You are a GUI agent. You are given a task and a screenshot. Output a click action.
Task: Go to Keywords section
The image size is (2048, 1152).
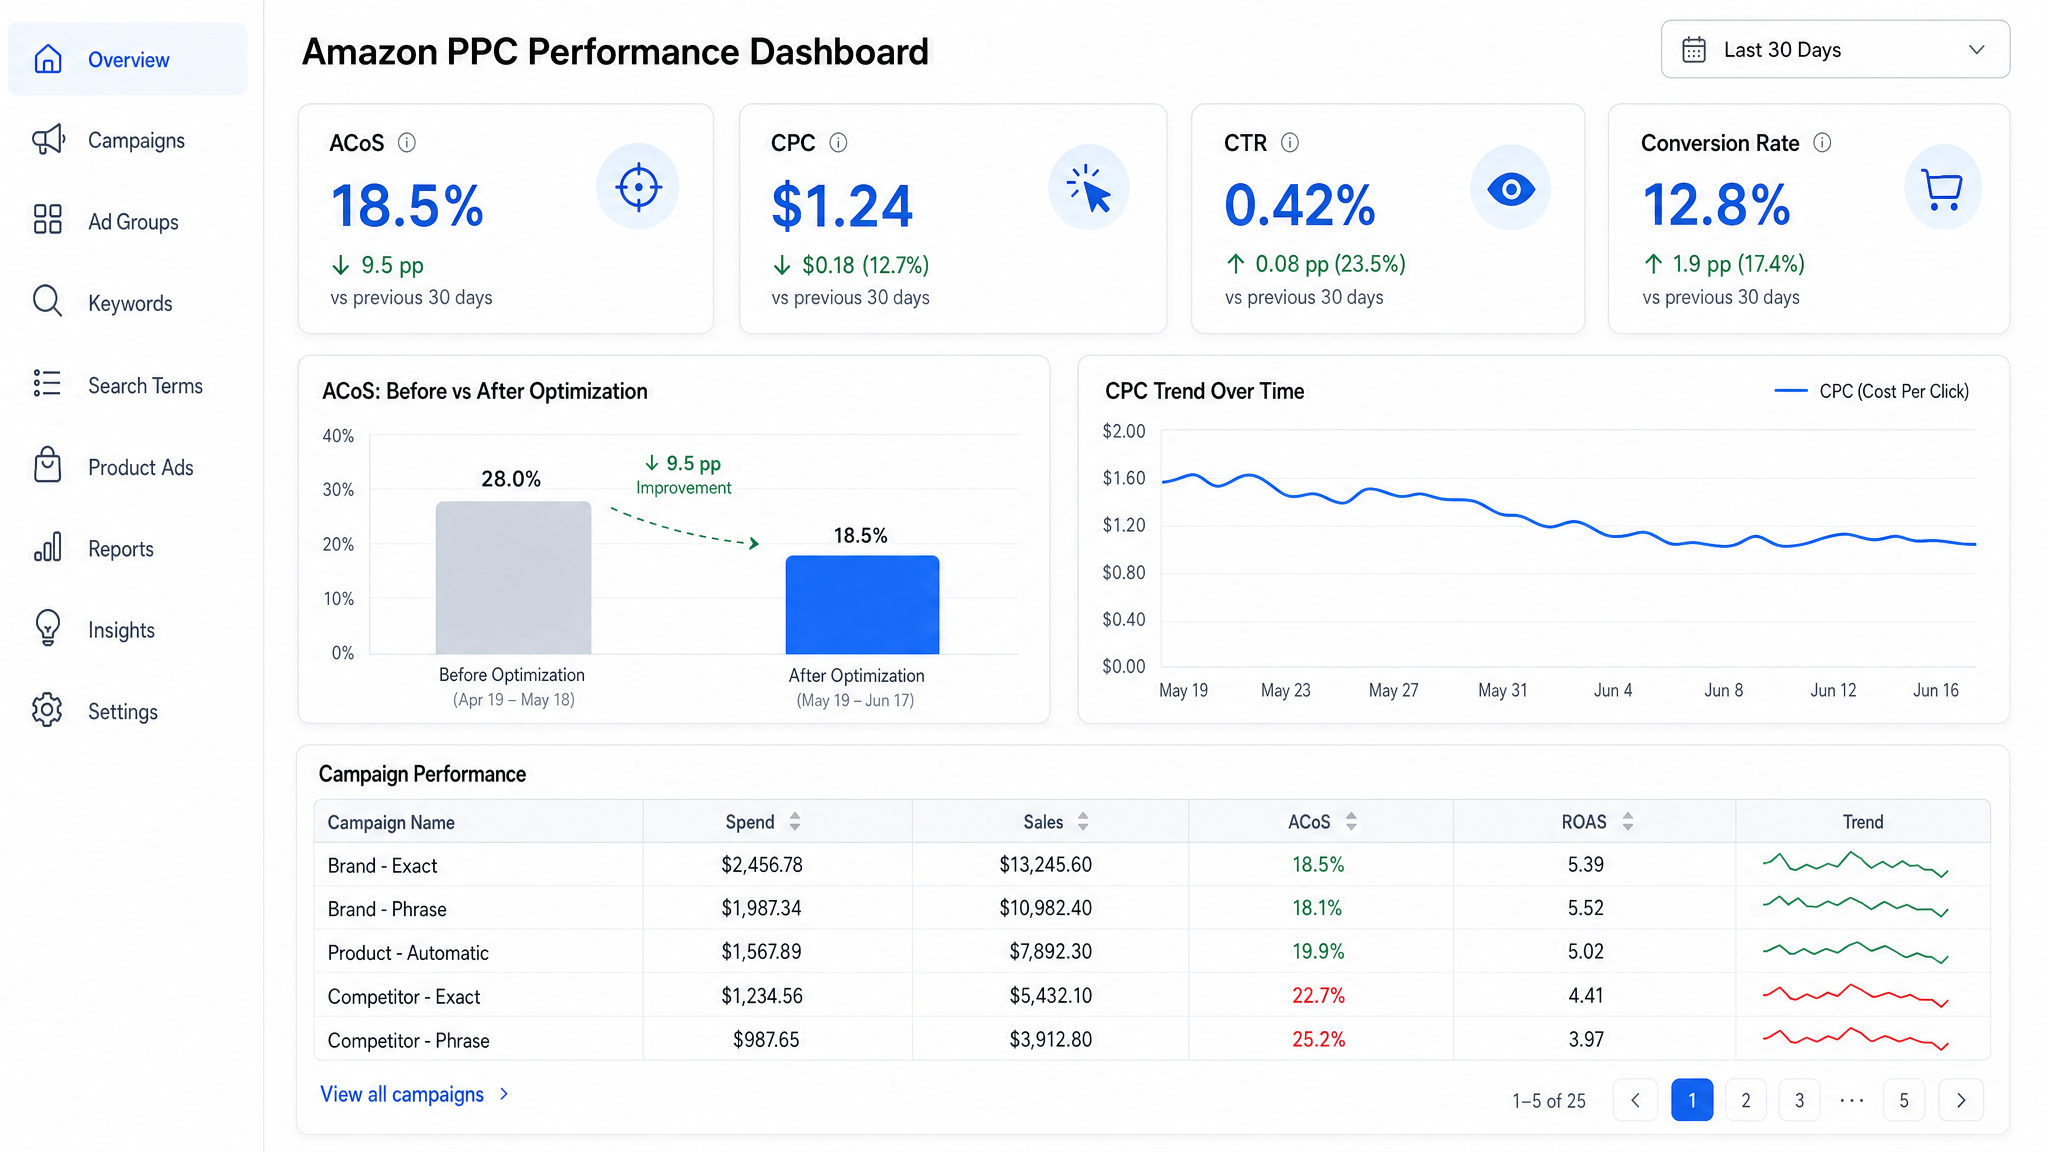click(127, 302)
